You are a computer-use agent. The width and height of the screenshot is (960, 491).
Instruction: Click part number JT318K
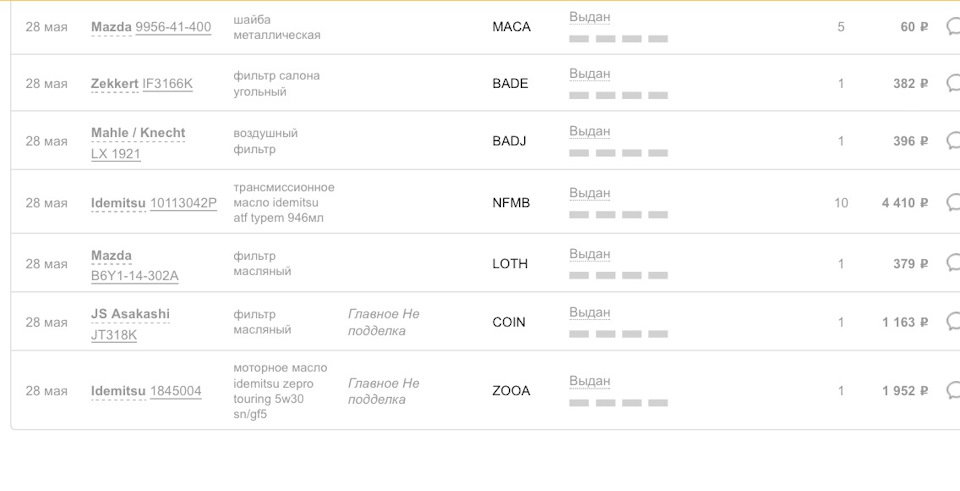114,335
